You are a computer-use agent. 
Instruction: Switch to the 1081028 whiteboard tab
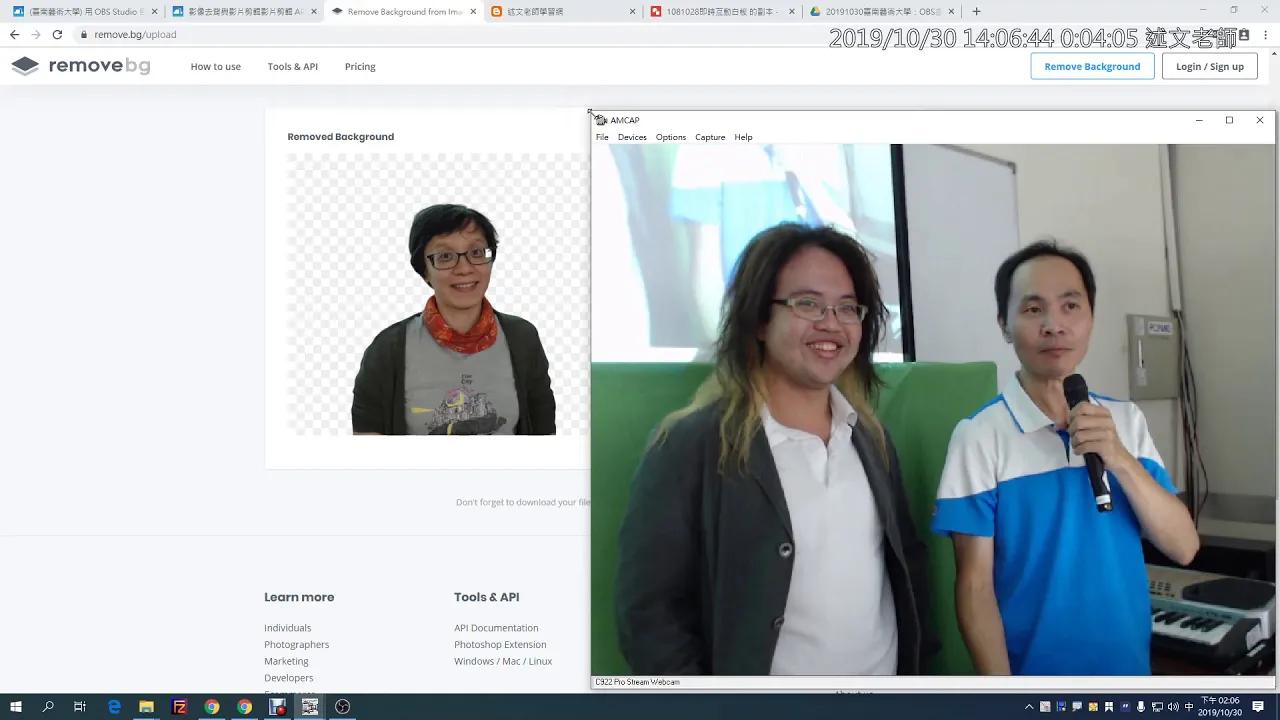tap(722, 12)
